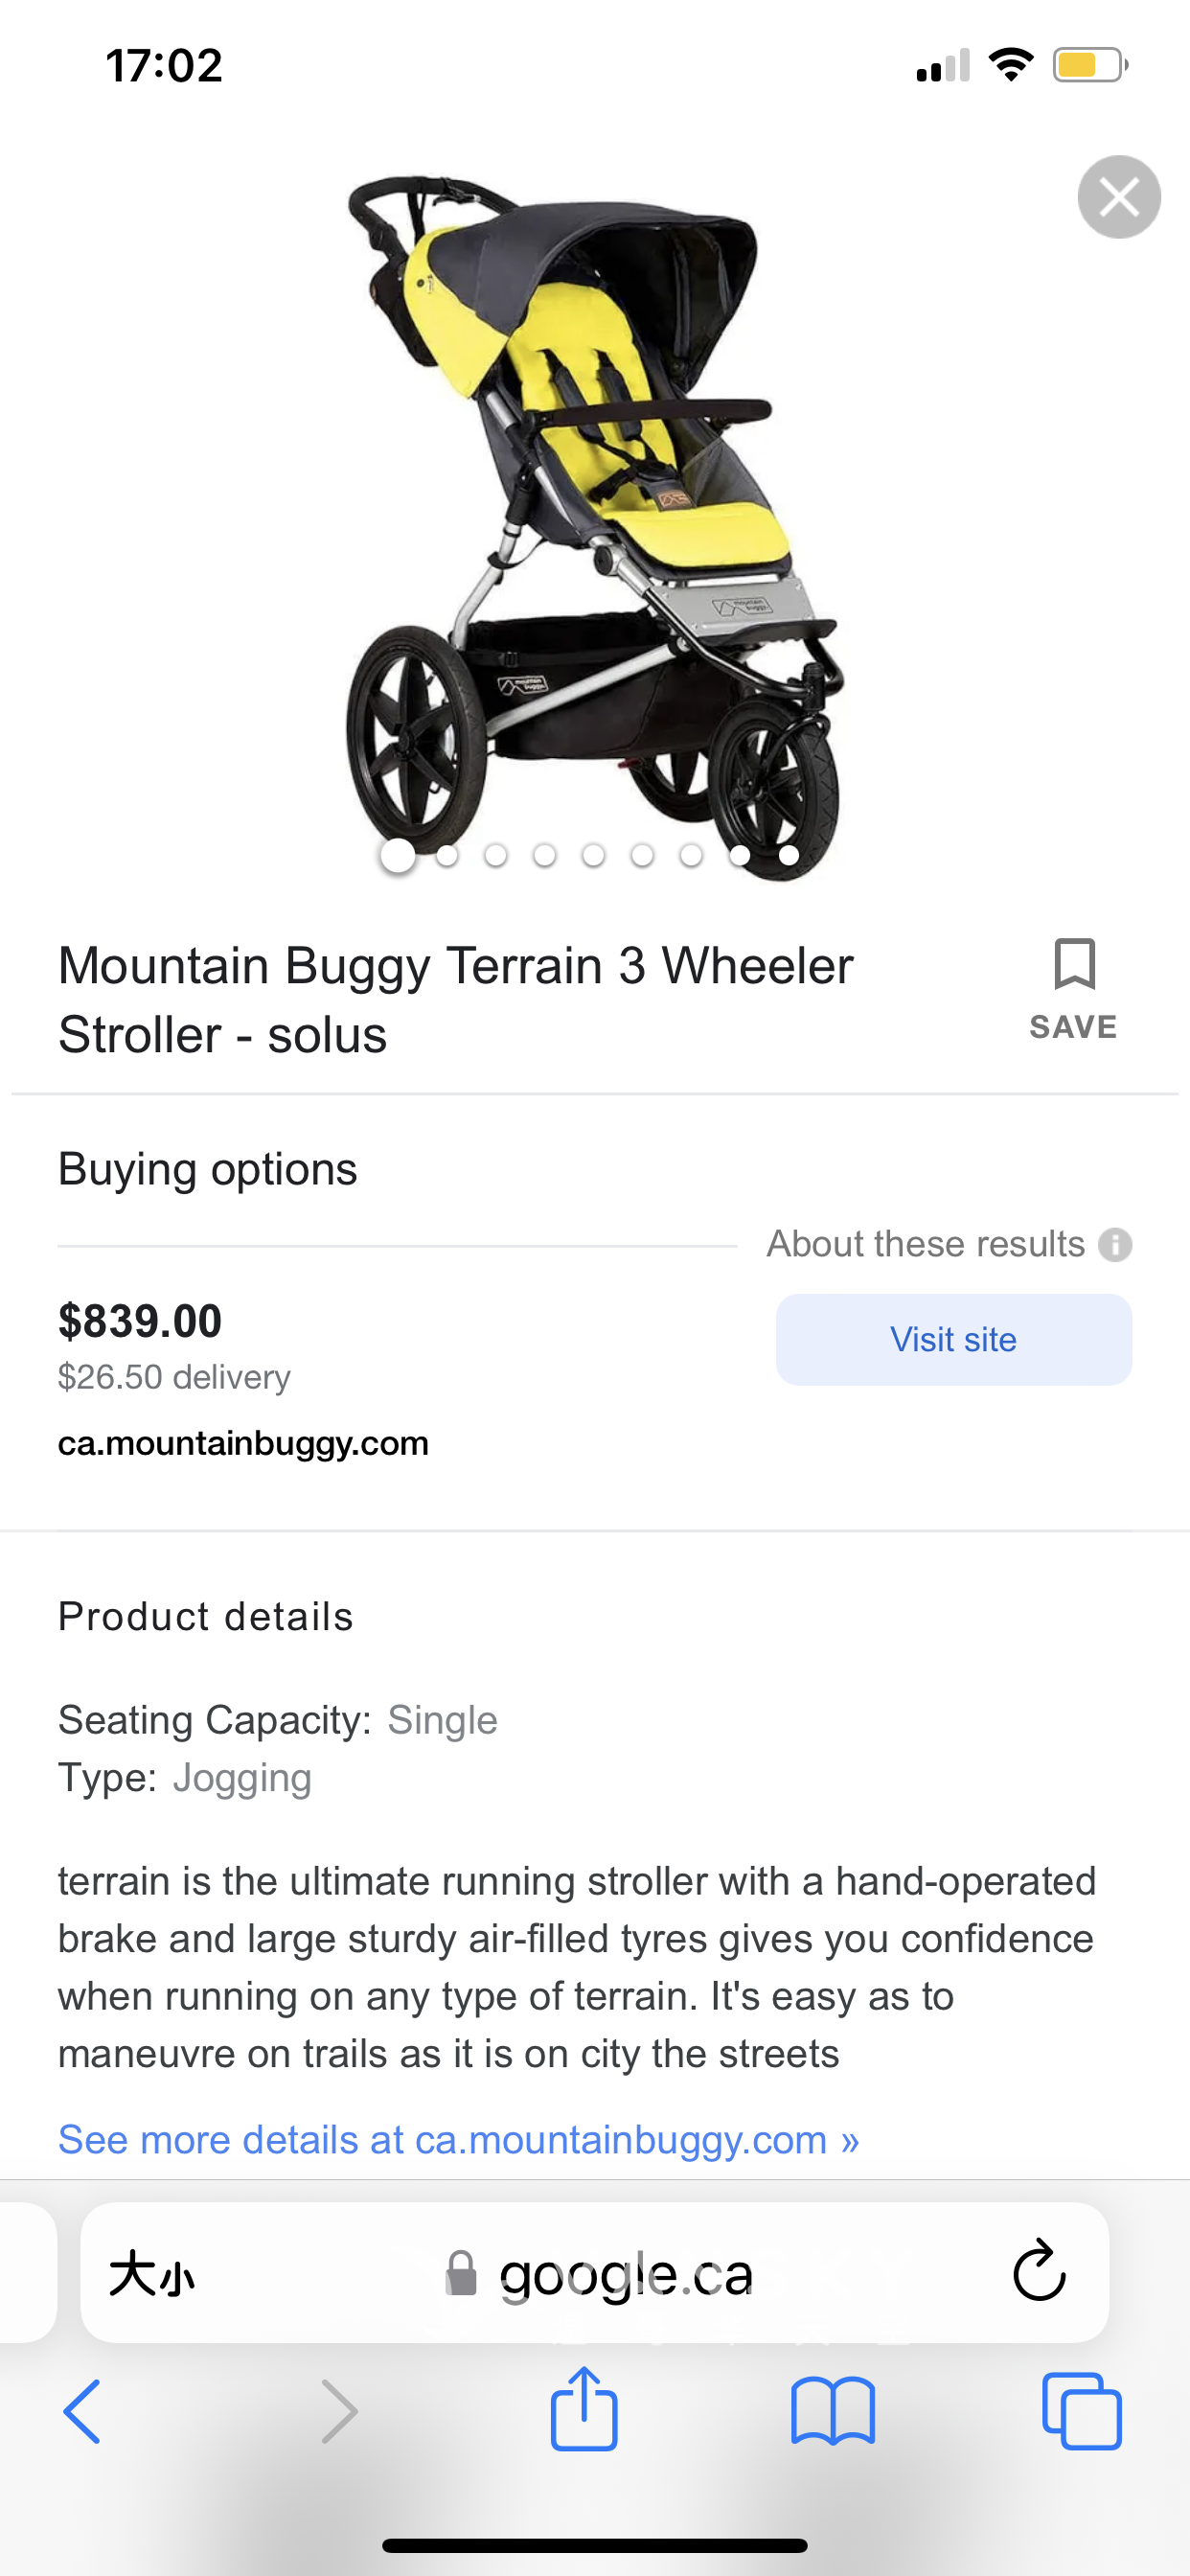Viewport: 1190px width, 2576px height.
Task: Open the text size (大小) page menu
Action: tap(152, 2274)
